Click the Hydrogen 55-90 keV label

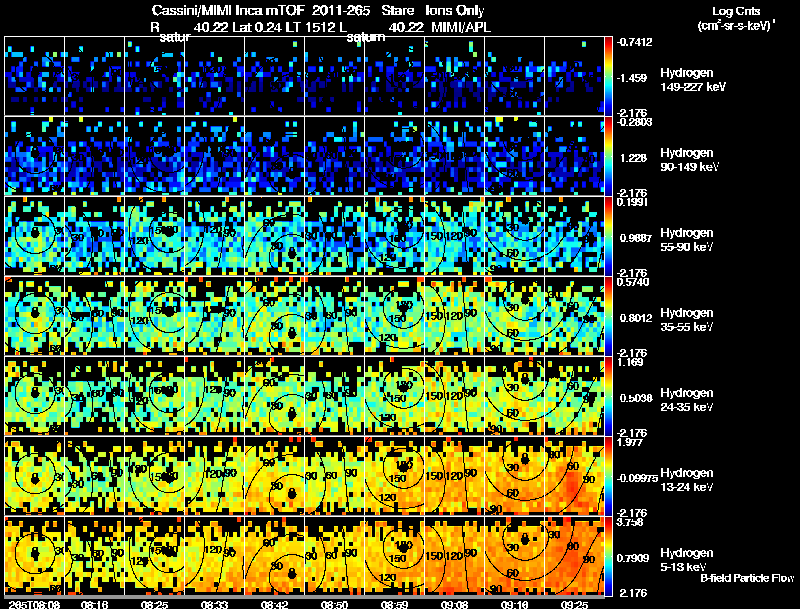tap(686, 240)
